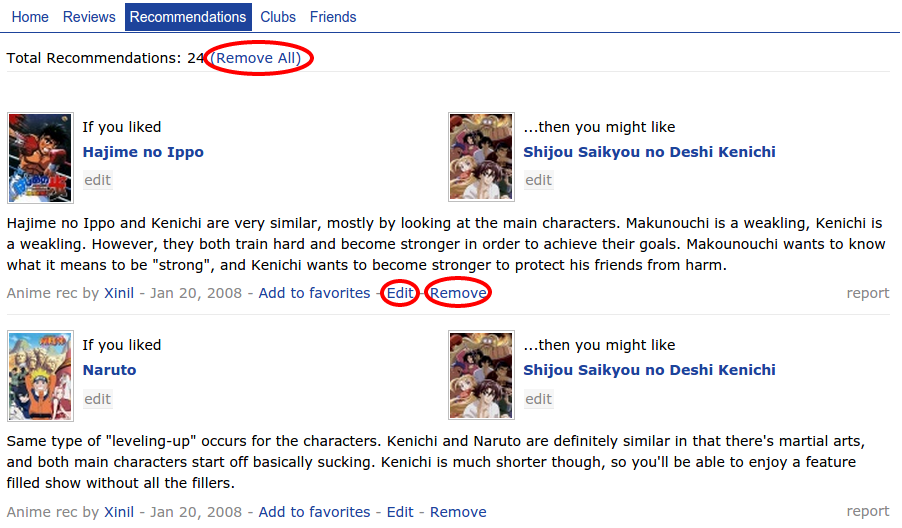Open the Hajime no Ippo title link
902x528 pixels.
(x=143, y=152)
